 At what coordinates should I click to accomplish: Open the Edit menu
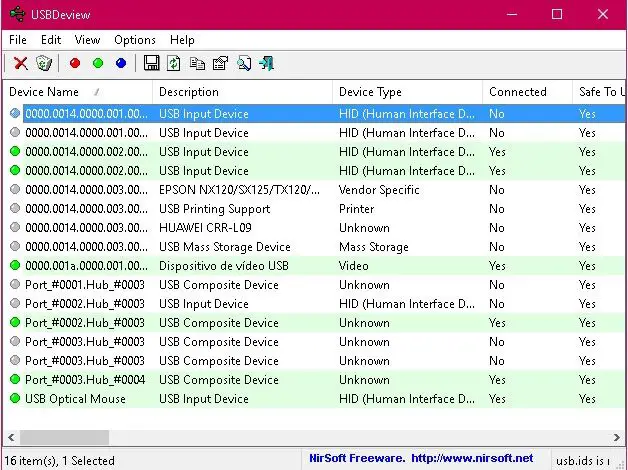(51, 40)
